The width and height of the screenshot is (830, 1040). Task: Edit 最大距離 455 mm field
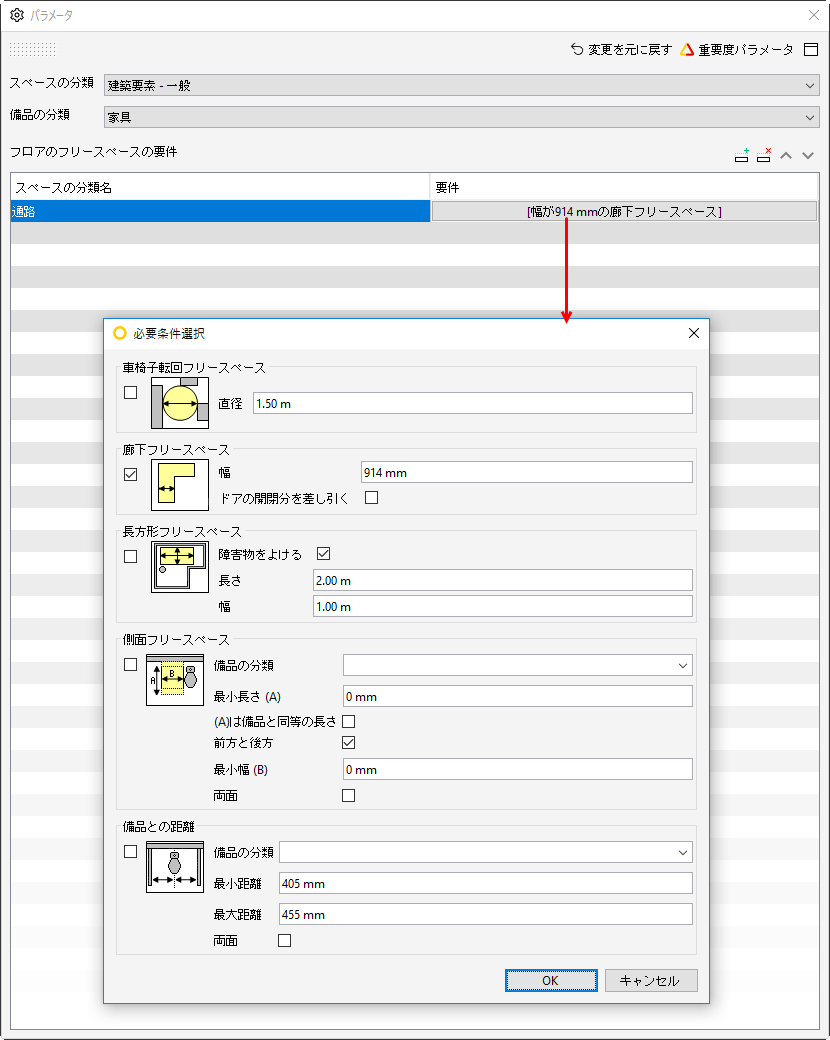coord(486,915)
